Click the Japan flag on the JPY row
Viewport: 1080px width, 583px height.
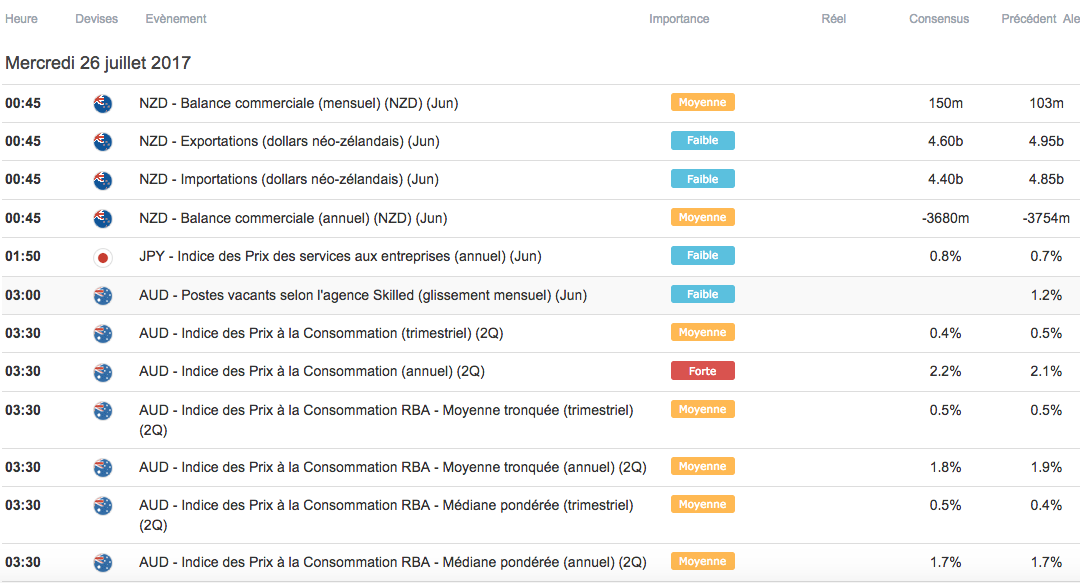tap(102, 257)
